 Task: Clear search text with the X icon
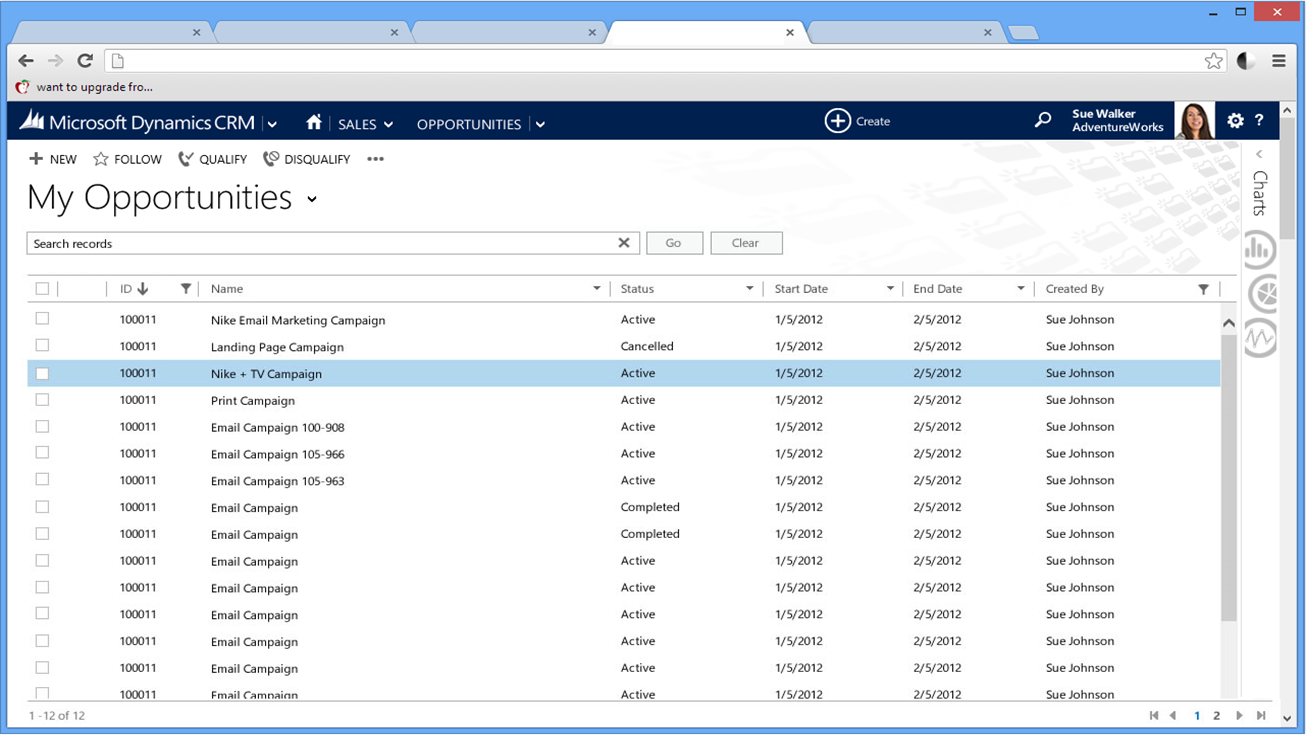point(624,243)
